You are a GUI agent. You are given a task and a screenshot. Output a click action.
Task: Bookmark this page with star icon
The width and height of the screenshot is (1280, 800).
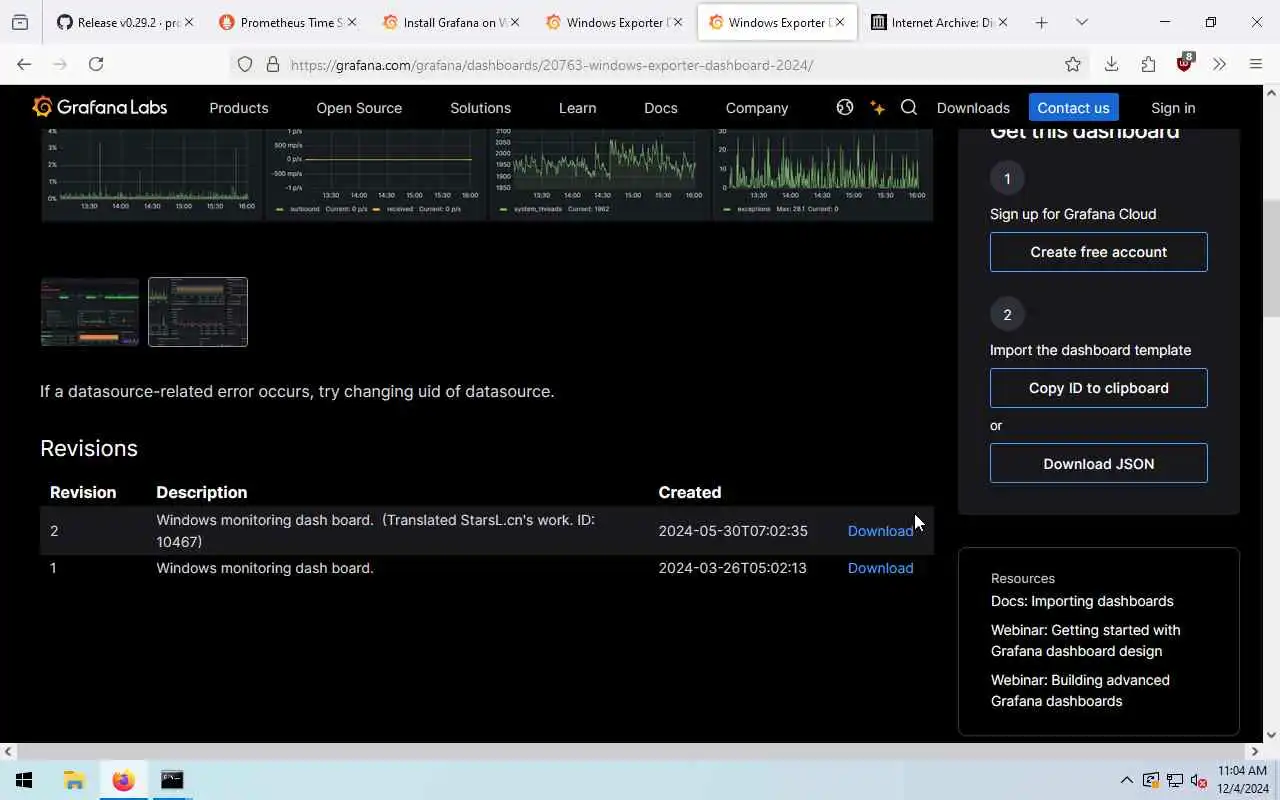tap(1073, 64)
